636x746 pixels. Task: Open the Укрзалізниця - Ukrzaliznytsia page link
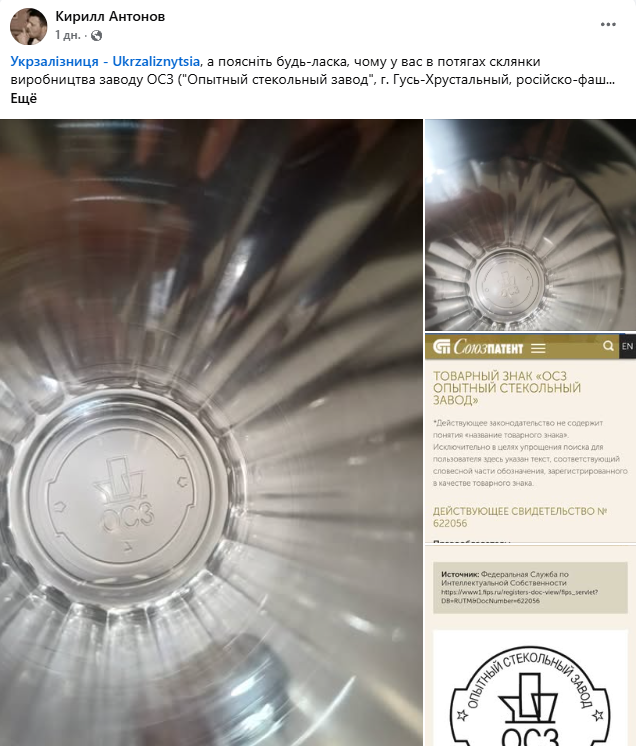tap(105, 61)
